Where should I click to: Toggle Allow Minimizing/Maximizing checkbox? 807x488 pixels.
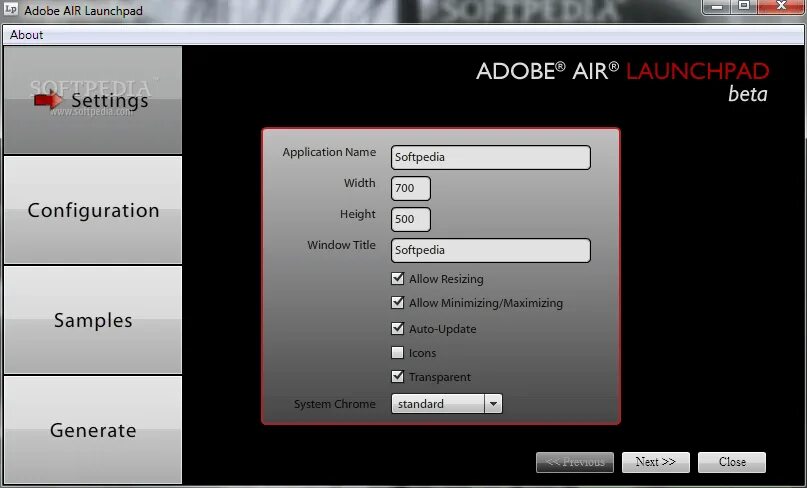(397, 302)
